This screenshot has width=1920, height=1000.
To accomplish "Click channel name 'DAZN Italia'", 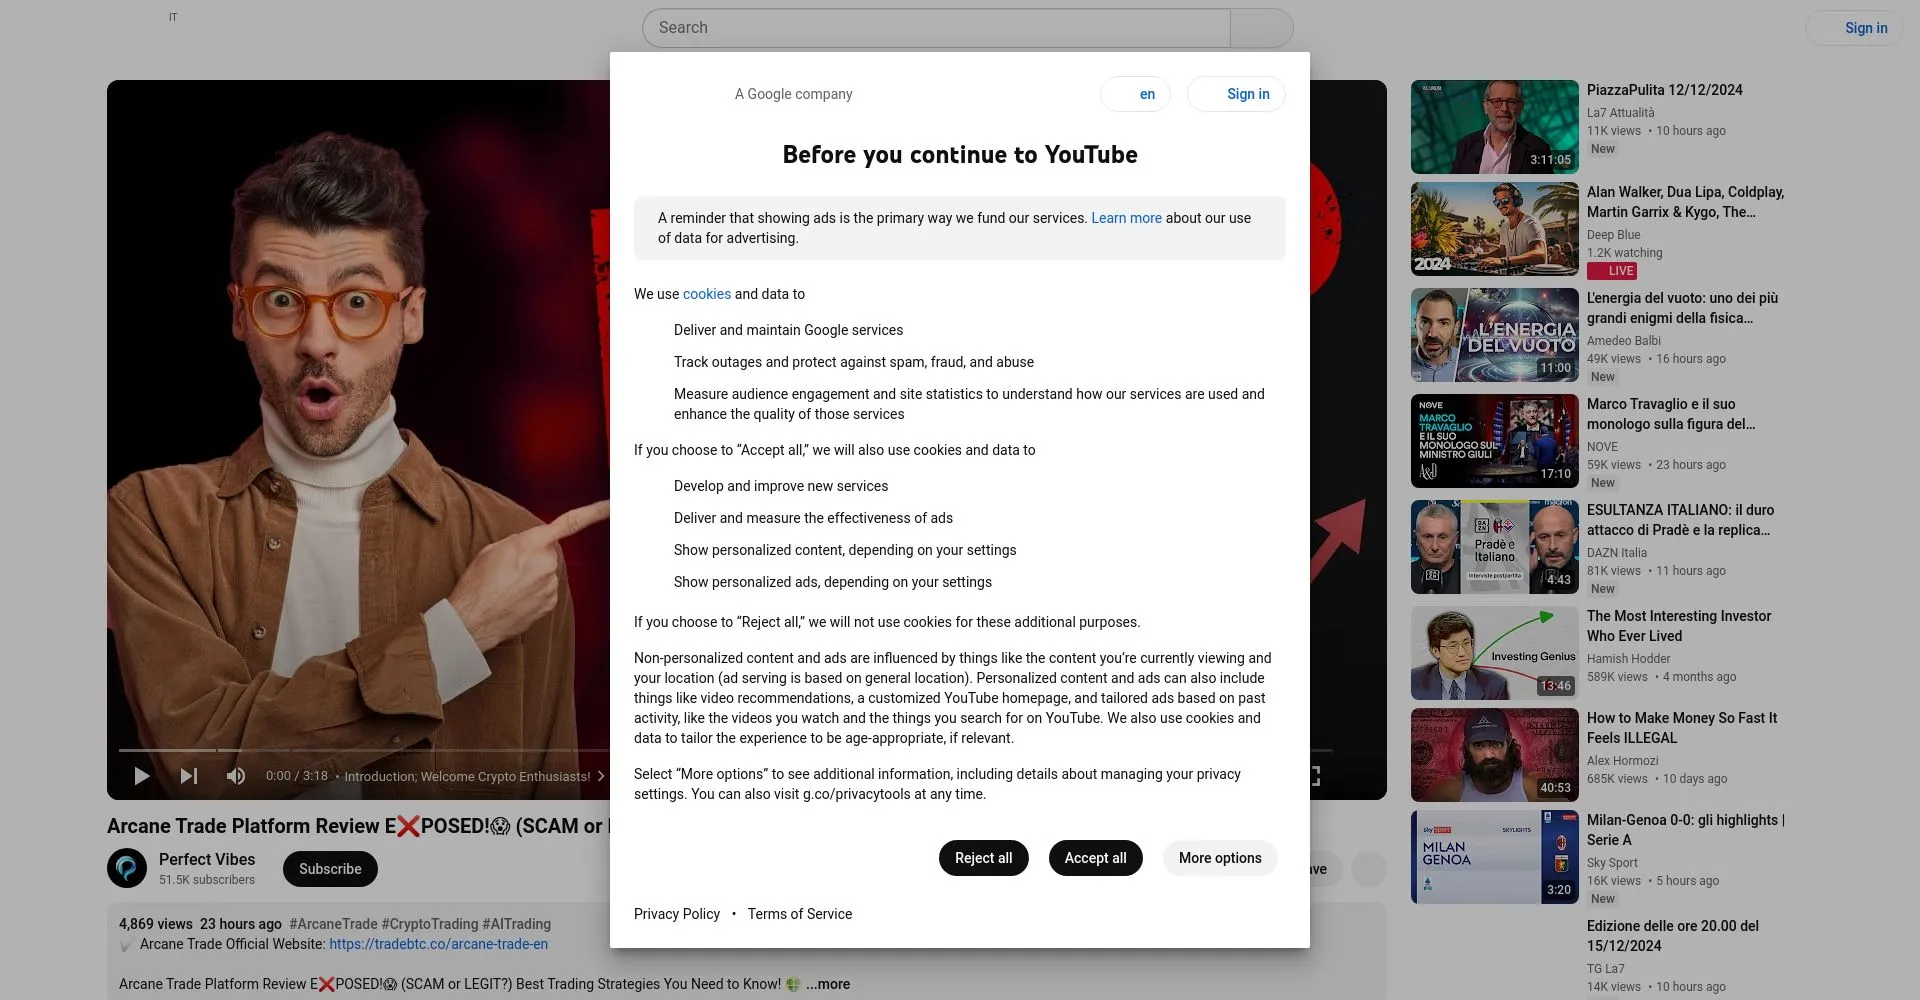I will pos(1616,553).
